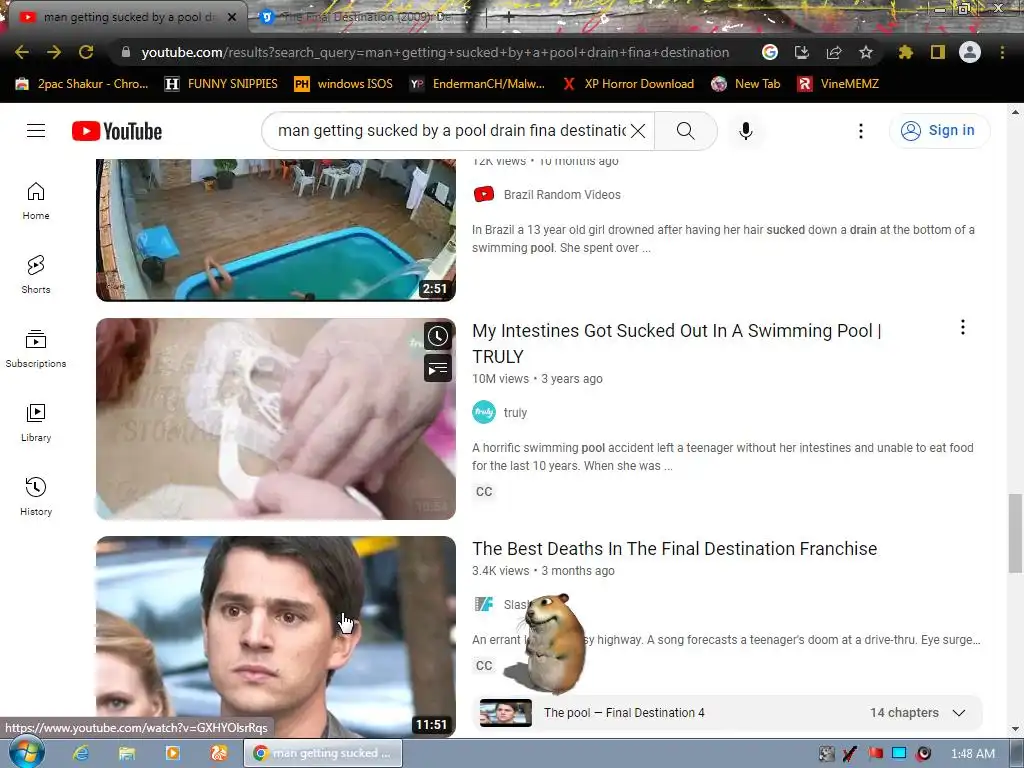This screenshot has height=768, width=1024.
Task: Open the FUNNY SNIPPIES bookmark
Action: coord(221,84)
